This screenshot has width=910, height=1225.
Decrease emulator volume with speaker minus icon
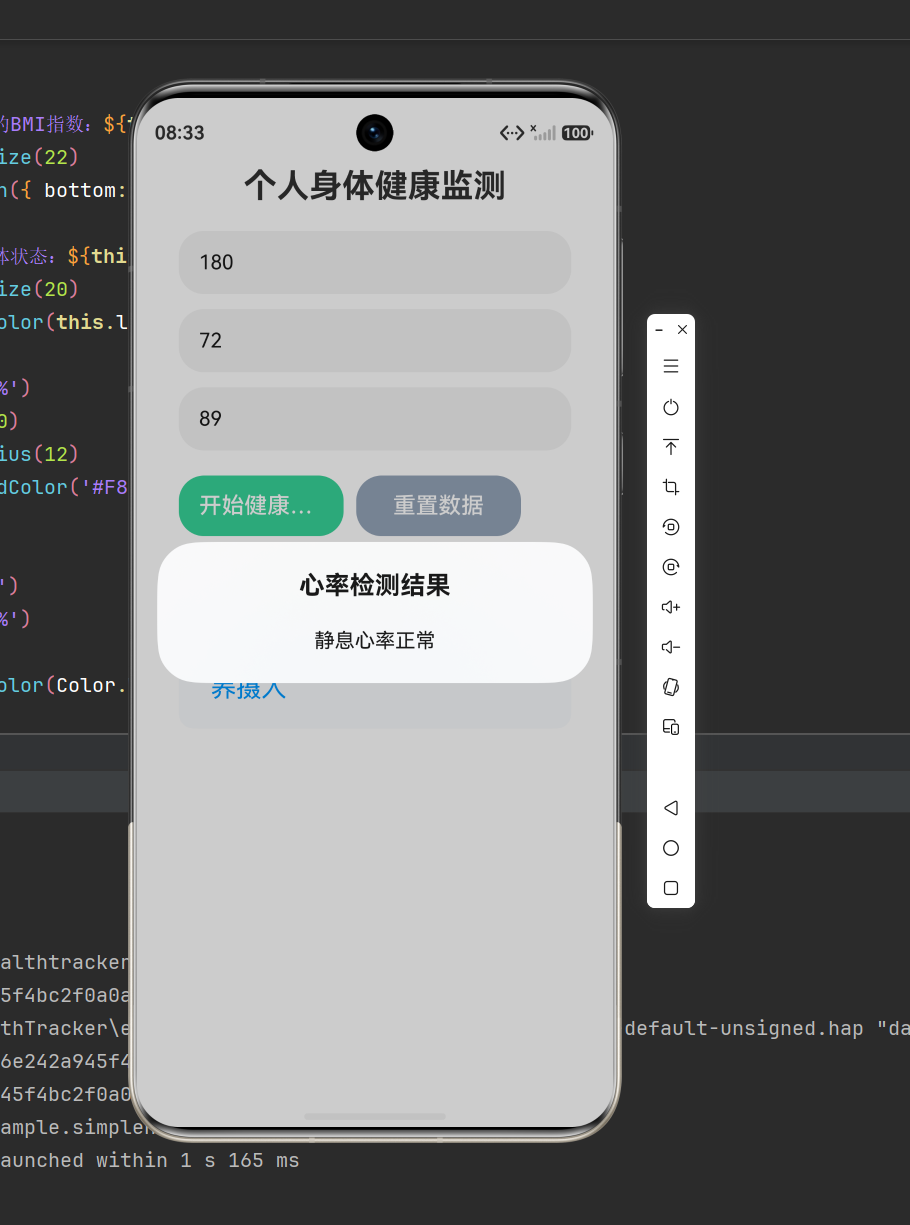(671, 647)
